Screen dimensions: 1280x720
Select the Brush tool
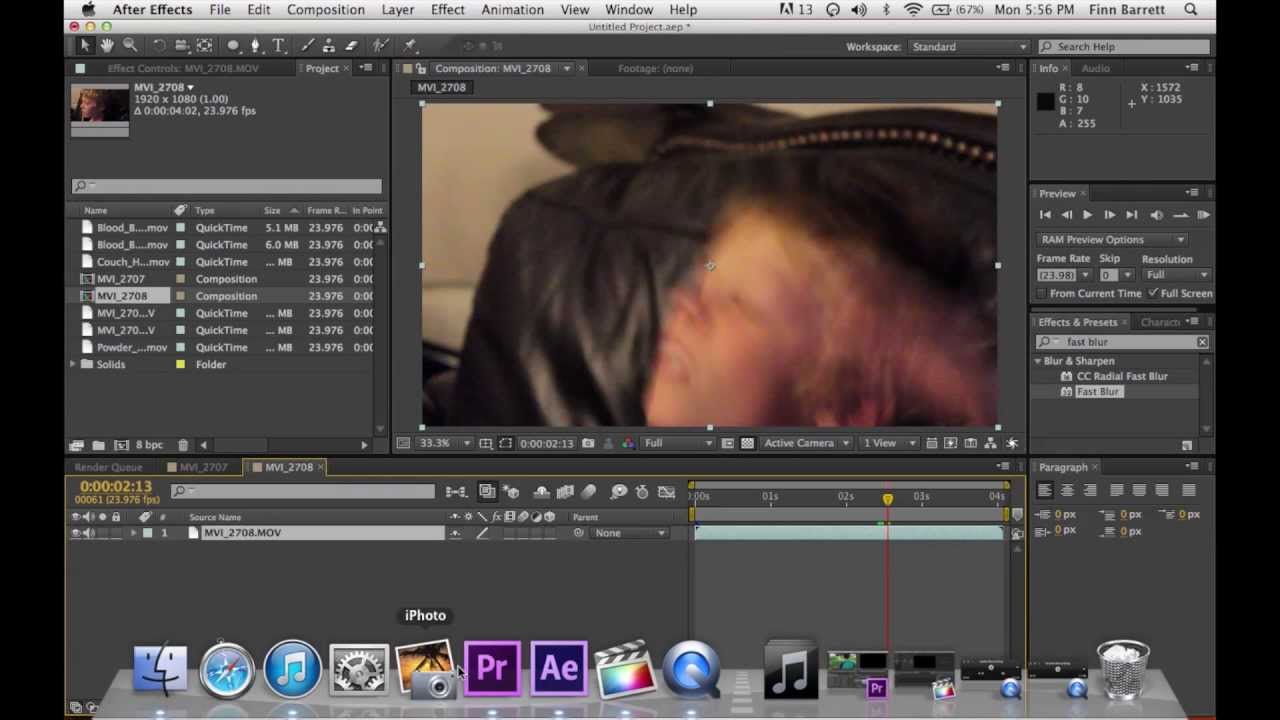(307, 46)
